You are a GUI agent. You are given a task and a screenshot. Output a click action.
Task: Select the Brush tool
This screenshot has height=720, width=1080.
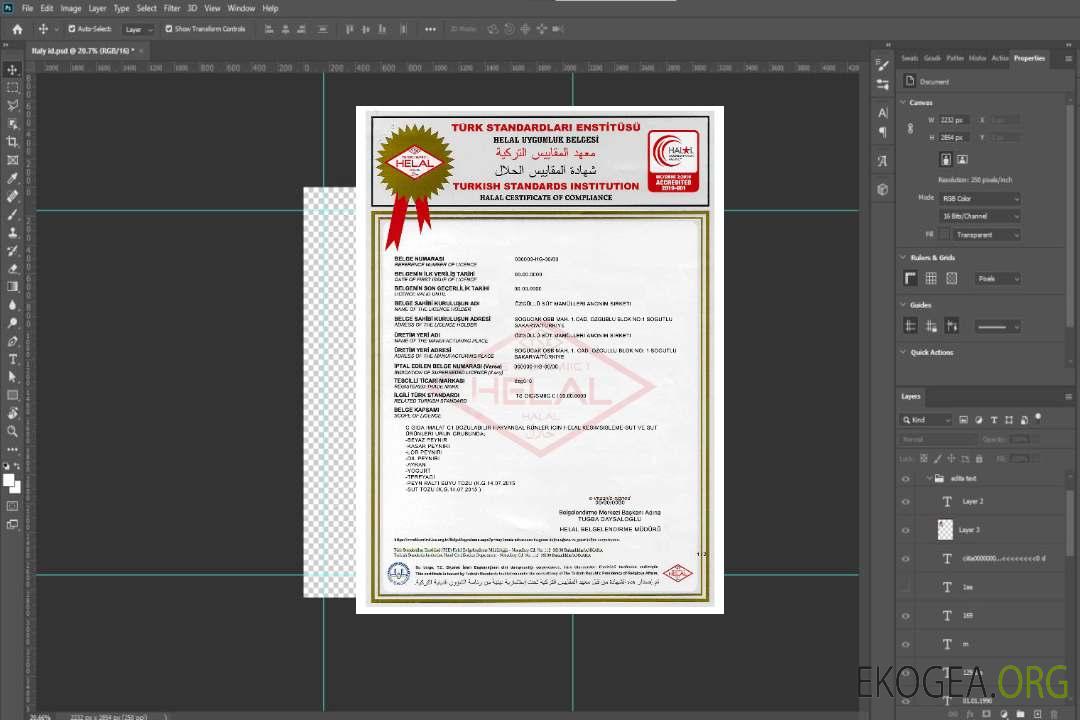tap(12, 214)
